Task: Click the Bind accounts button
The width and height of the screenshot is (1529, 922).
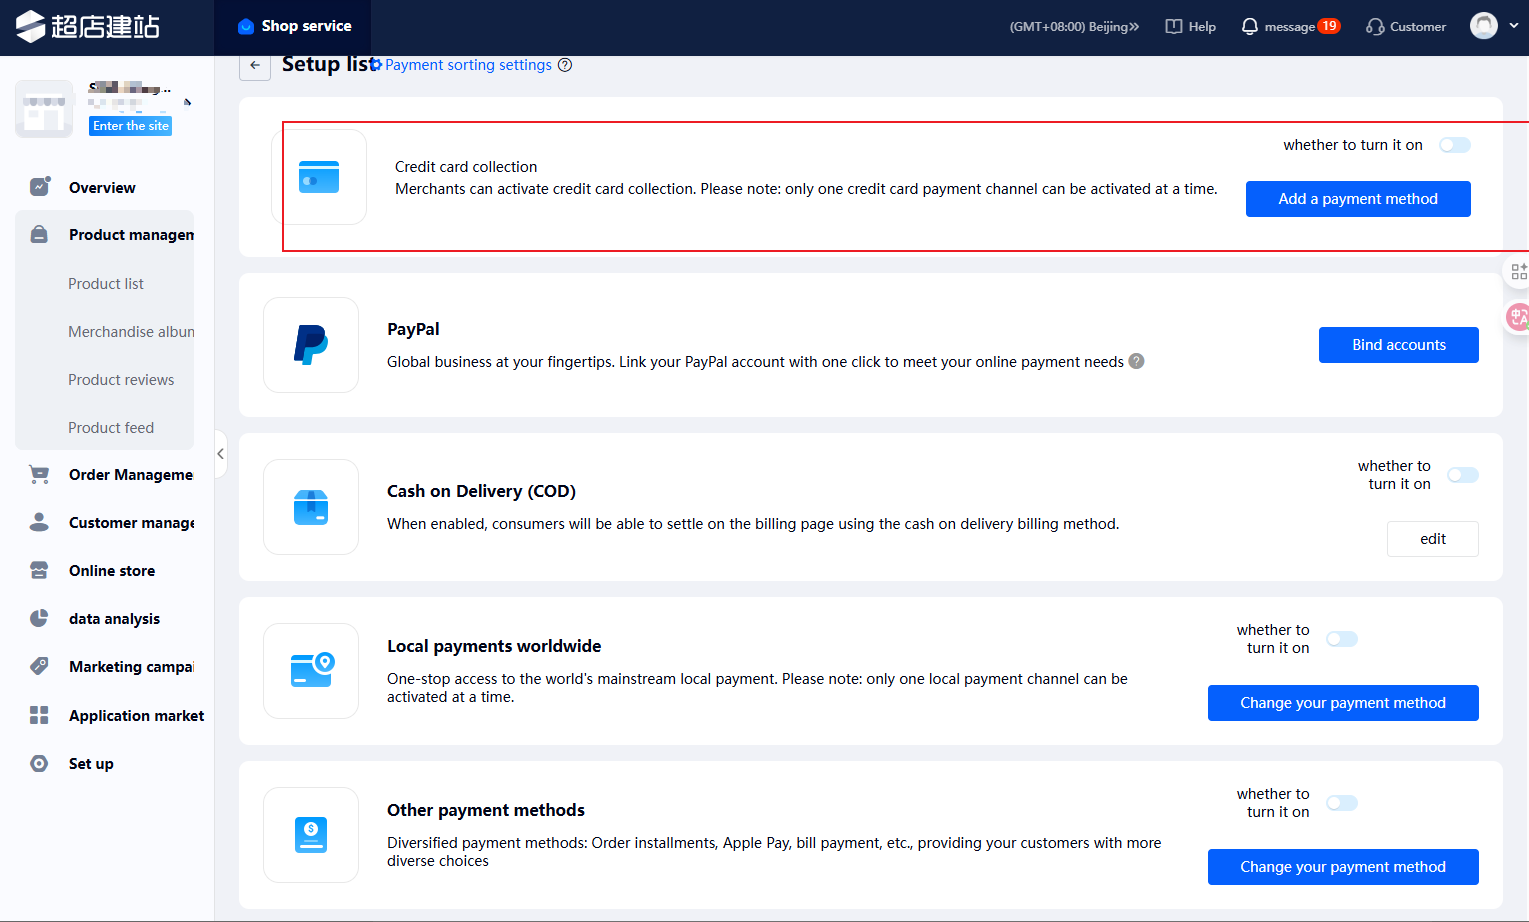Action: click(x=1398, y=345)
